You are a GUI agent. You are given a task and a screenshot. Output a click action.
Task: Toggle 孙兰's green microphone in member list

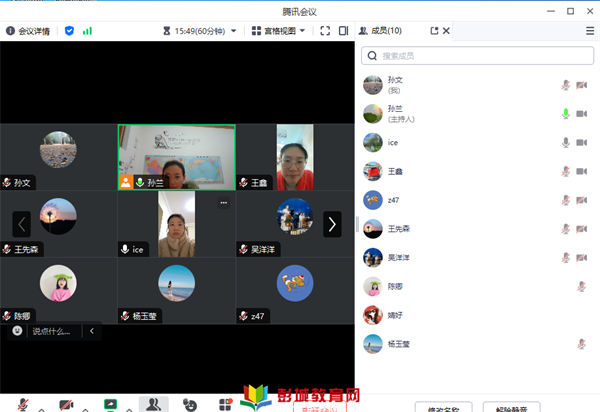pyautogui.click(x=566, y=114)
